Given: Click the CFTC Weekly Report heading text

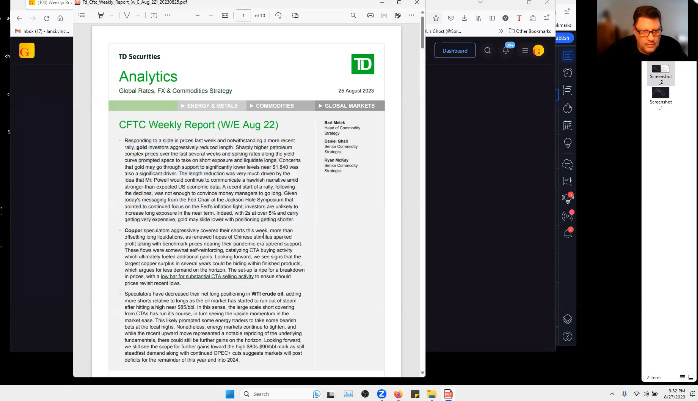Looking at the screenshot, I should (x=199, y=125).
